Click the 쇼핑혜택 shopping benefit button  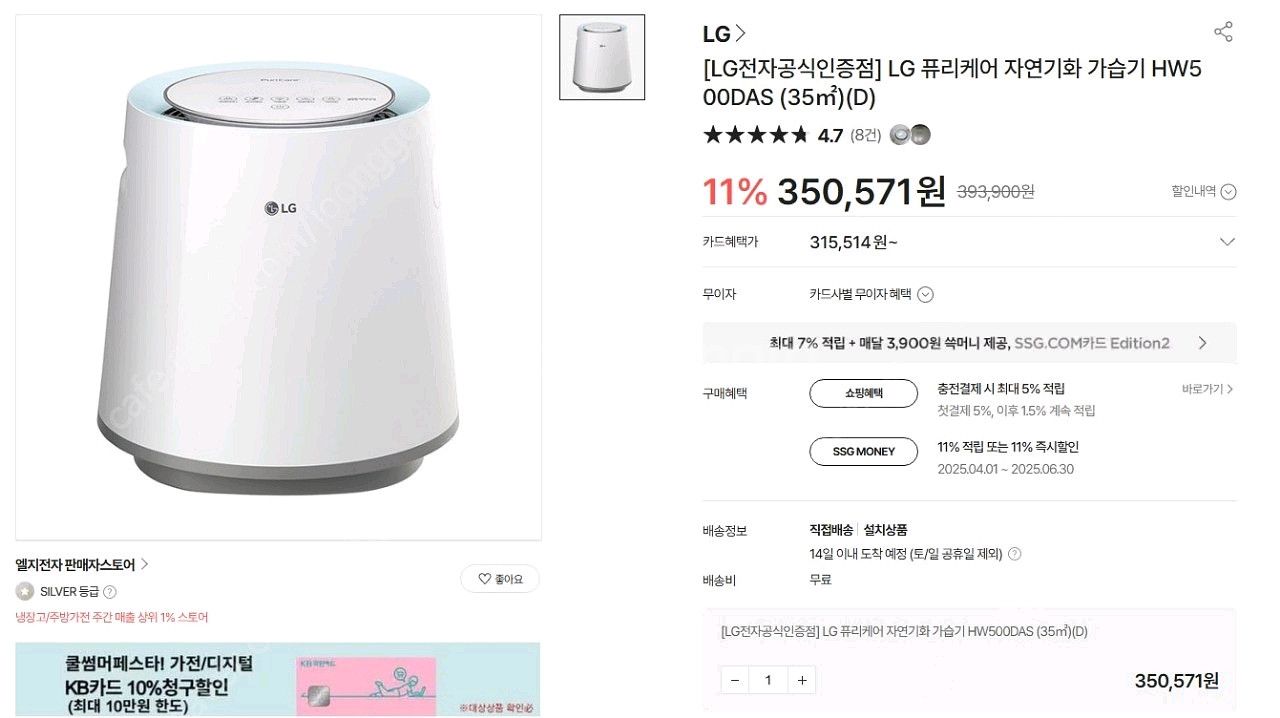pos(863,393)
